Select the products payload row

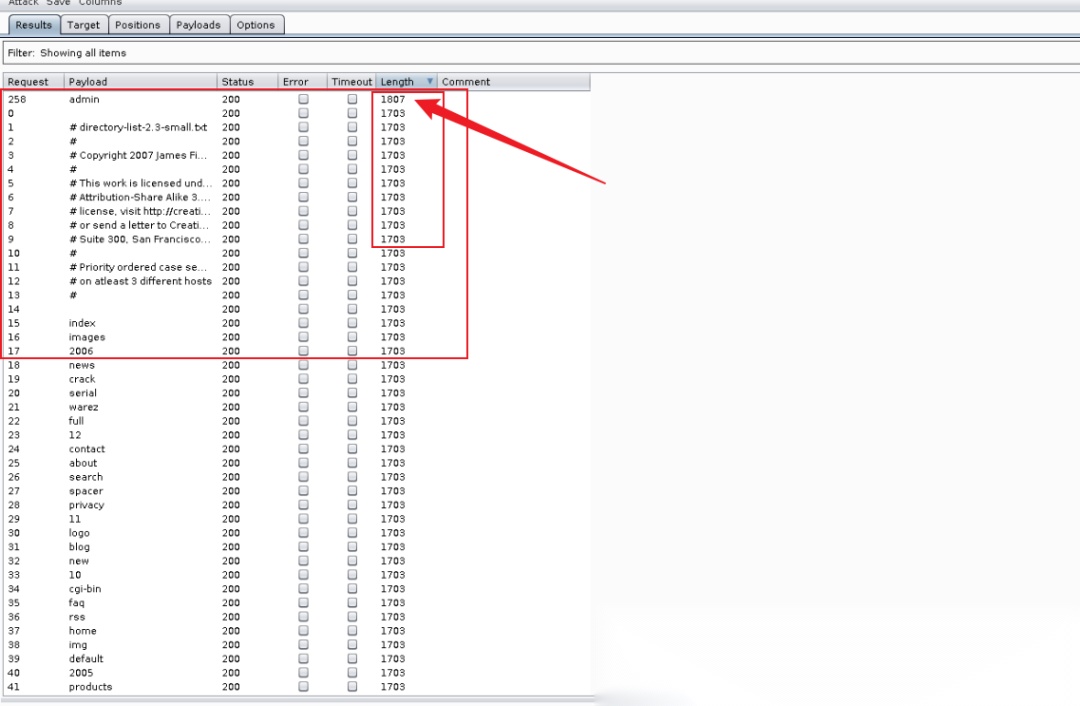(x=297, y=687)
